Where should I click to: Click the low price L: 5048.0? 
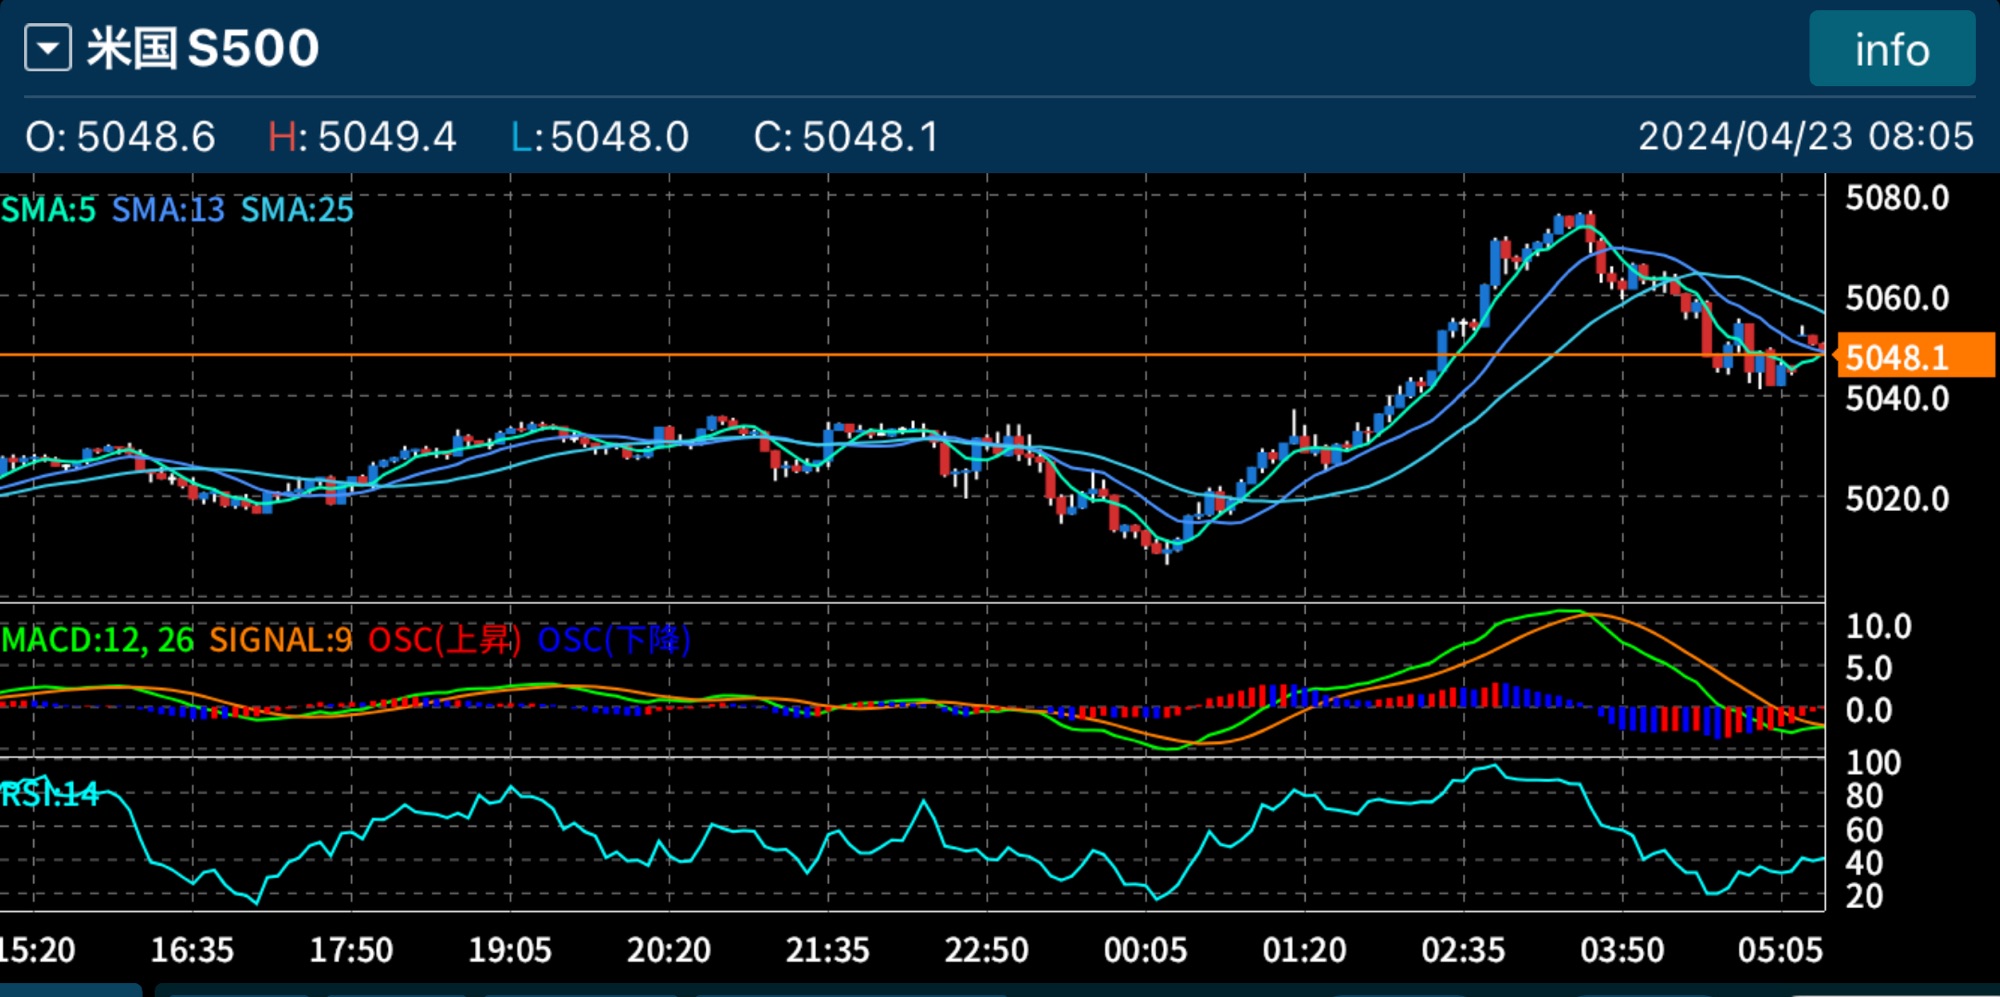coord(600,137)
